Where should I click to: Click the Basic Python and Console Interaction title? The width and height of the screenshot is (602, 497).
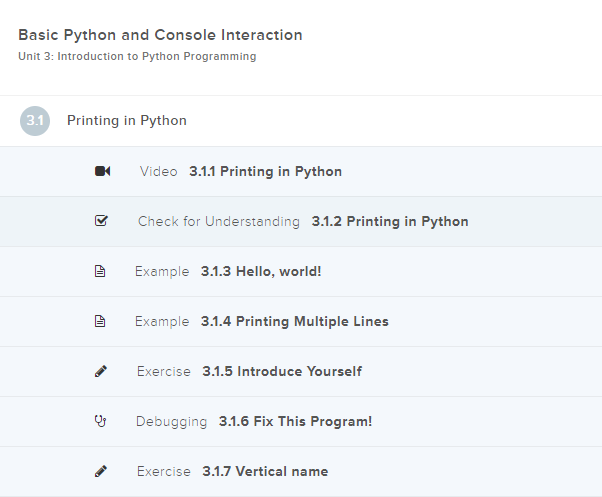point(160,35)
